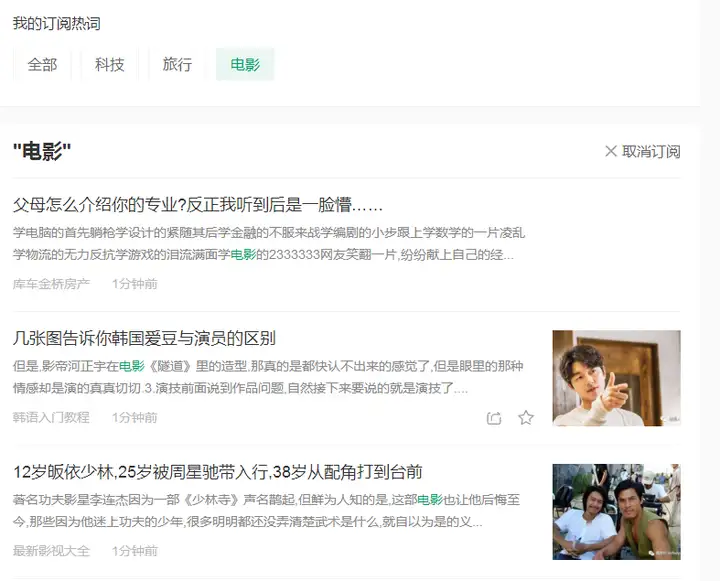The image size is (720, 581).
Task: Click source name 库车金桥房产
Action: coord(51,284)
